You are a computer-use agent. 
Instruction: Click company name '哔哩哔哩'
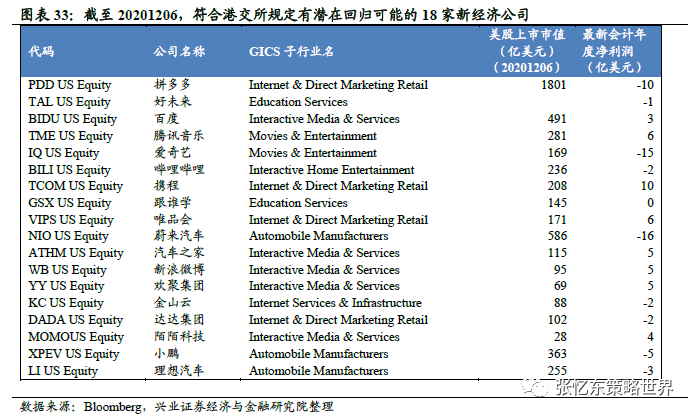tap(179, 169)
